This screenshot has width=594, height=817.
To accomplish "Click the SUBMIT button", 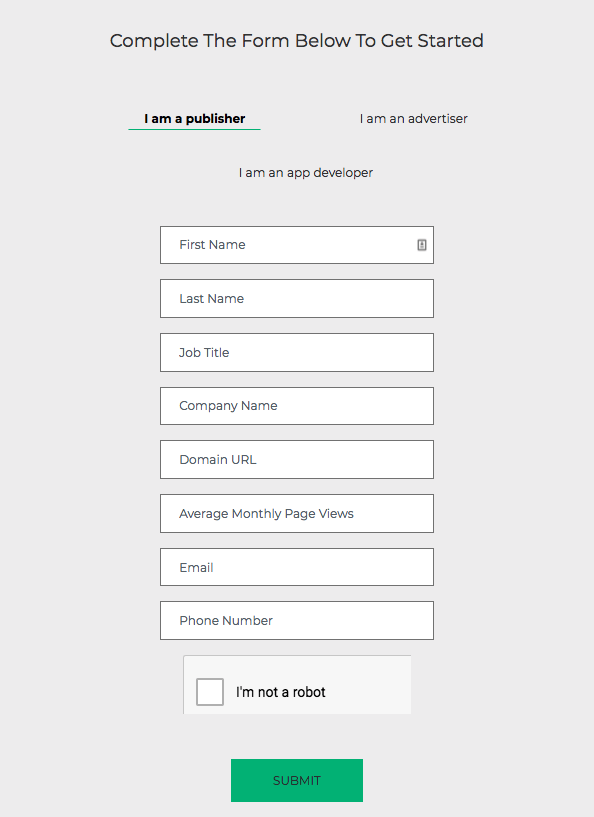I will (297, 780).
